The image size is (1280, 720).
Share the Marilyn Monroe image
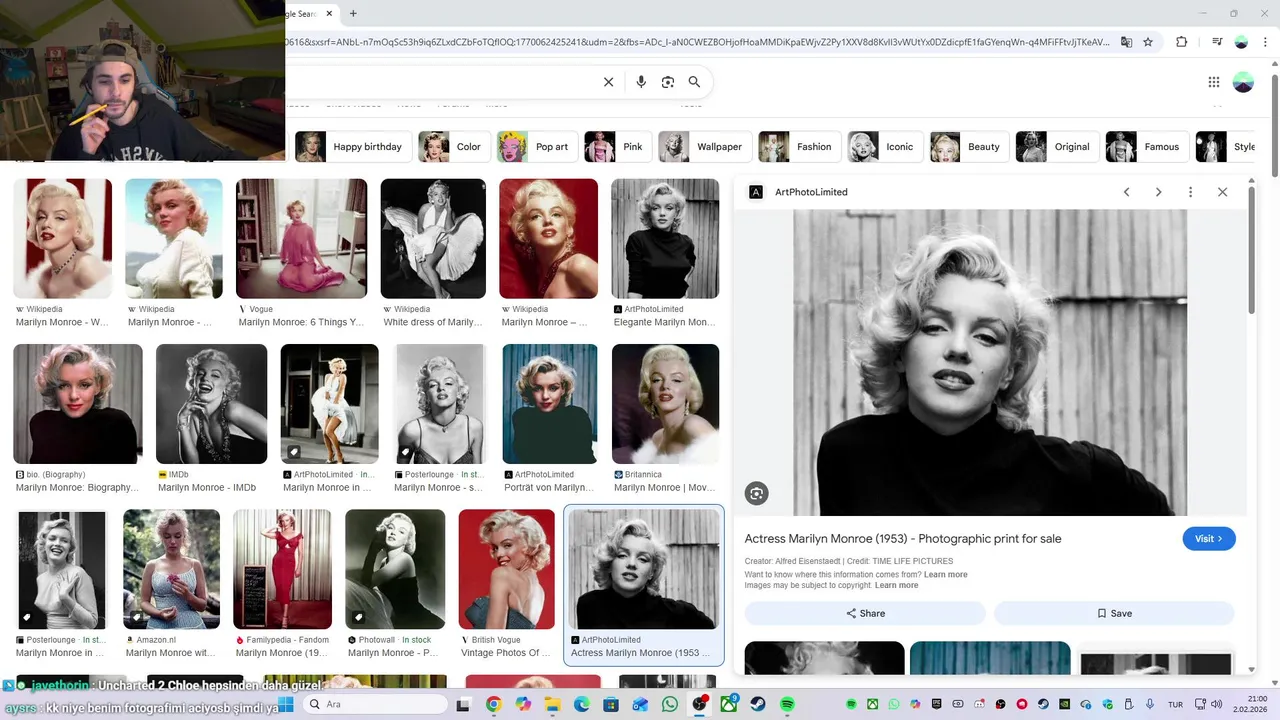click(865, 613)
